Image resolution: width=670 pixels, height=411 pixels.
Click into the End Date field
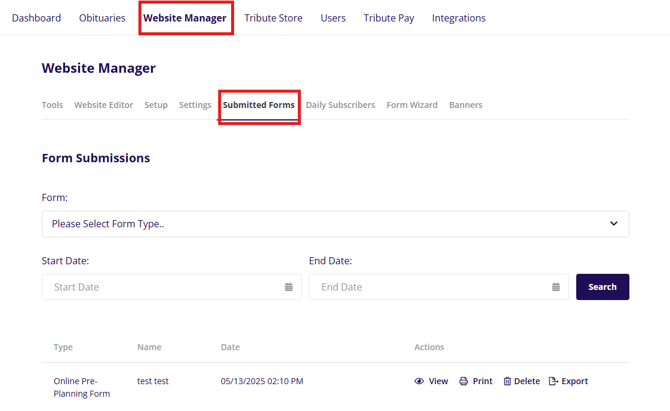tap(427, 287)
